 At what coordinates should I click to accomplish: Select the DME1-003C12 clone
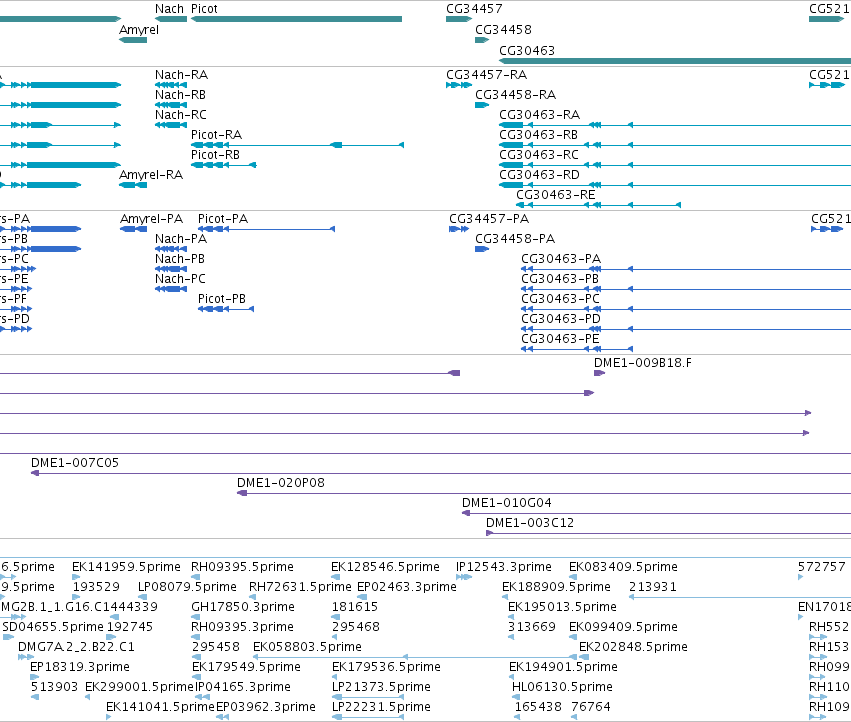(669, 533)
